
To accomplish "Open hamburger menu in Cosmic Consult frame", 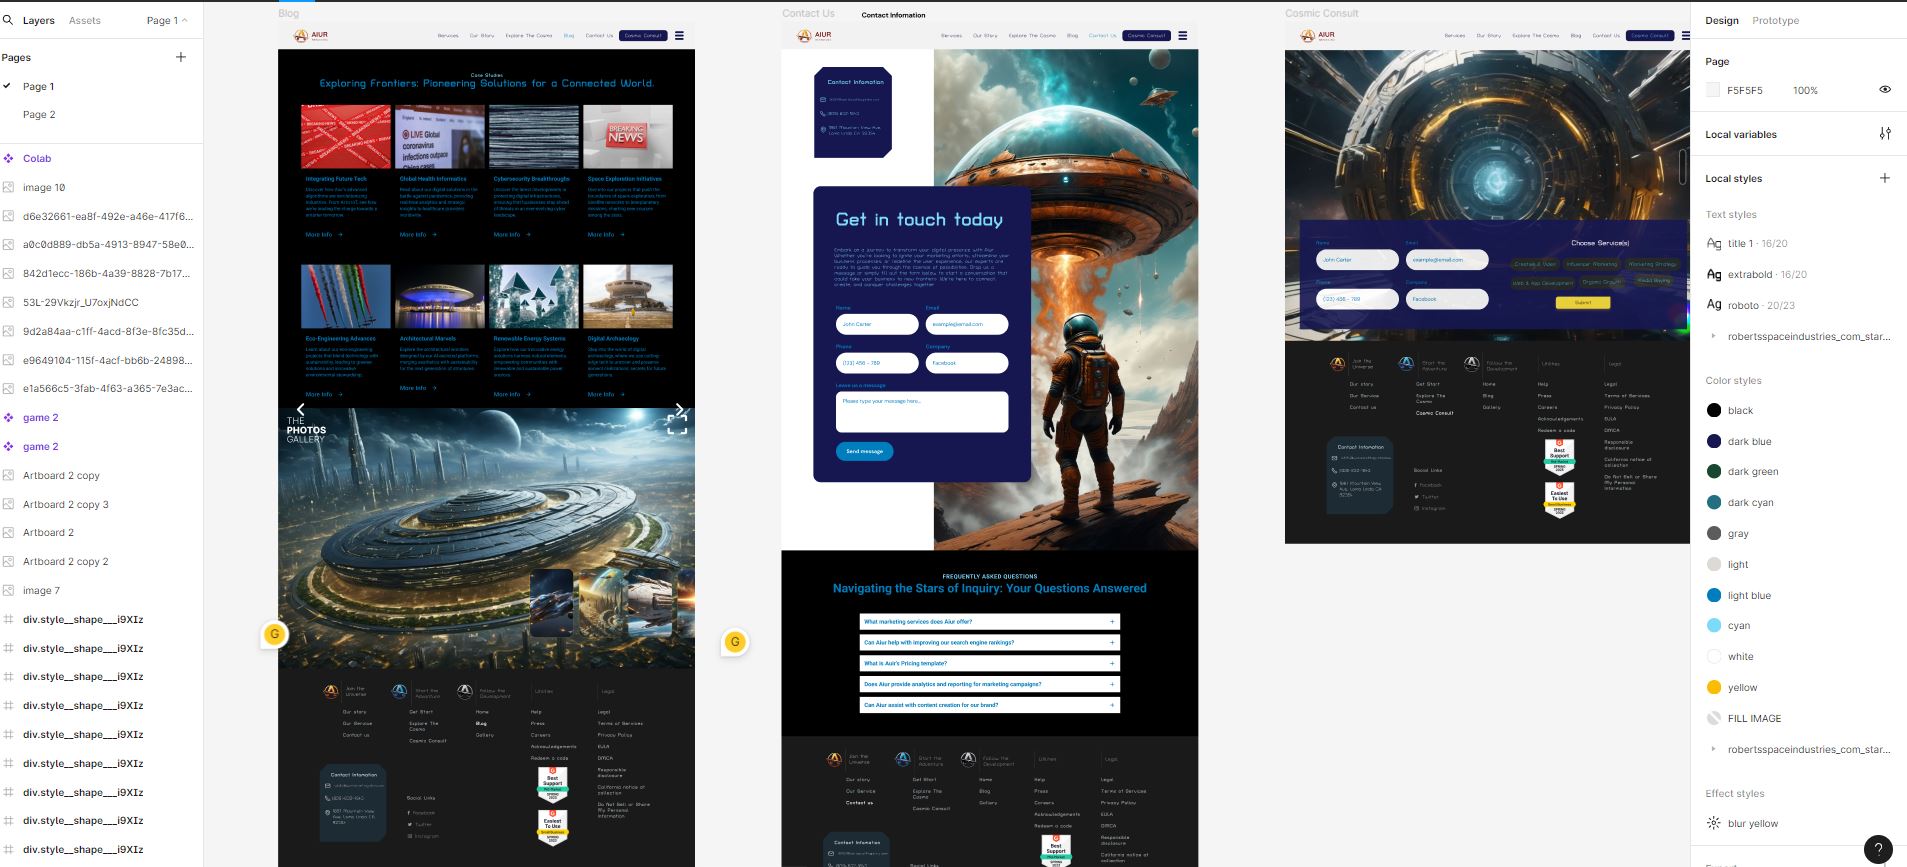I will (x=1685, y=35).
